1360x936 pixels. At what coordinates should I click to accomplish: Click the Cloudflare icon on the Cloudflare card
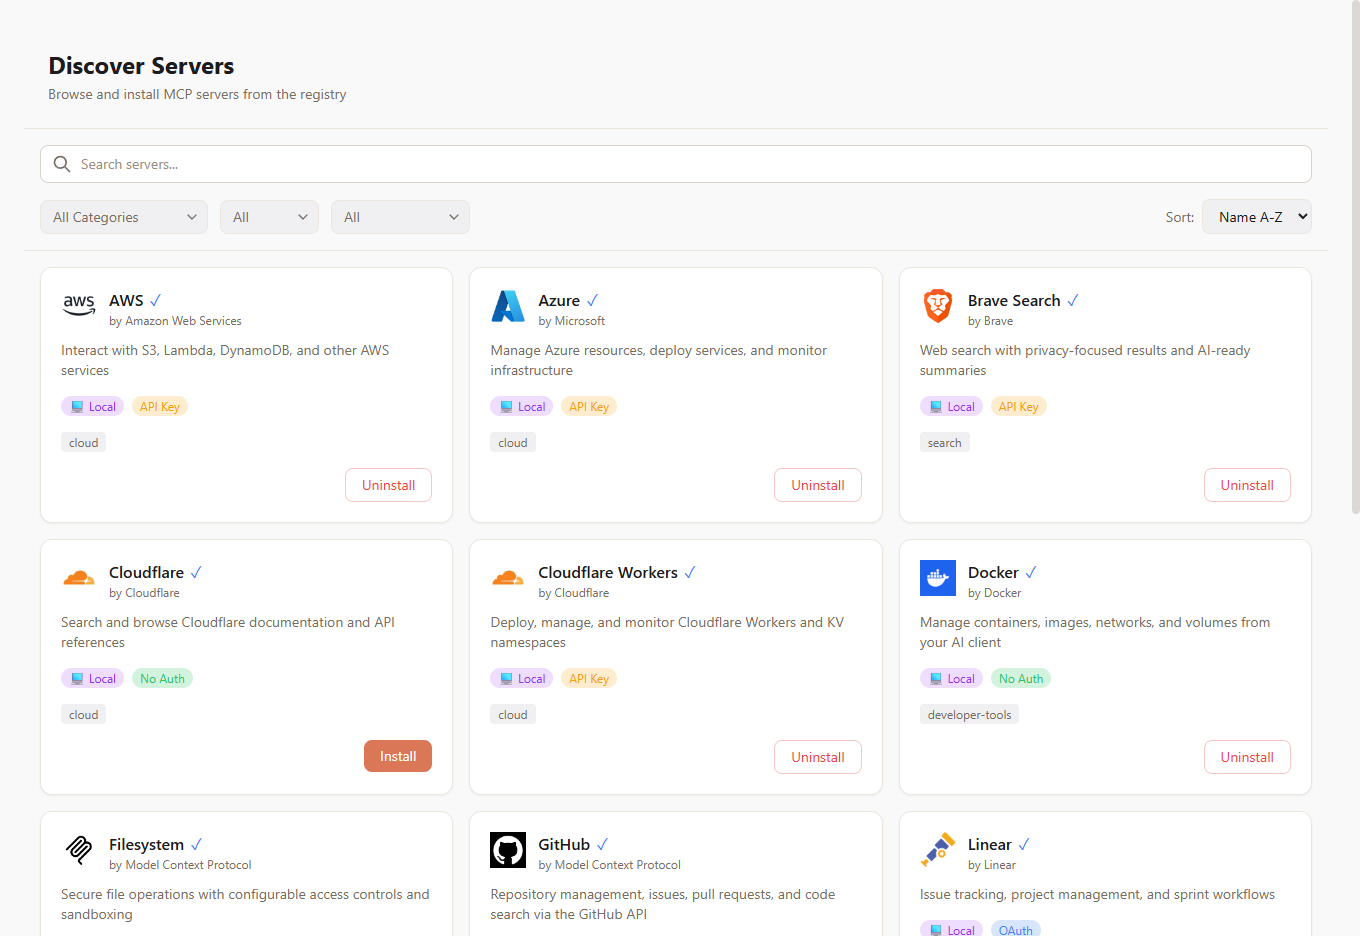point(78,578)
